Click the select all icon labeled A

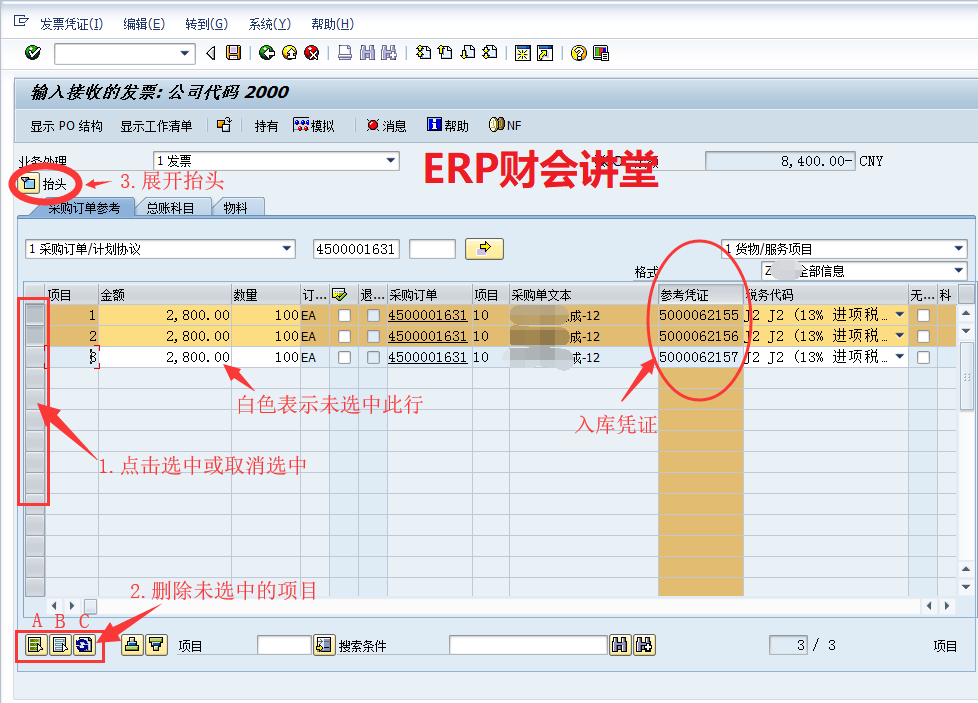[36, 645]
